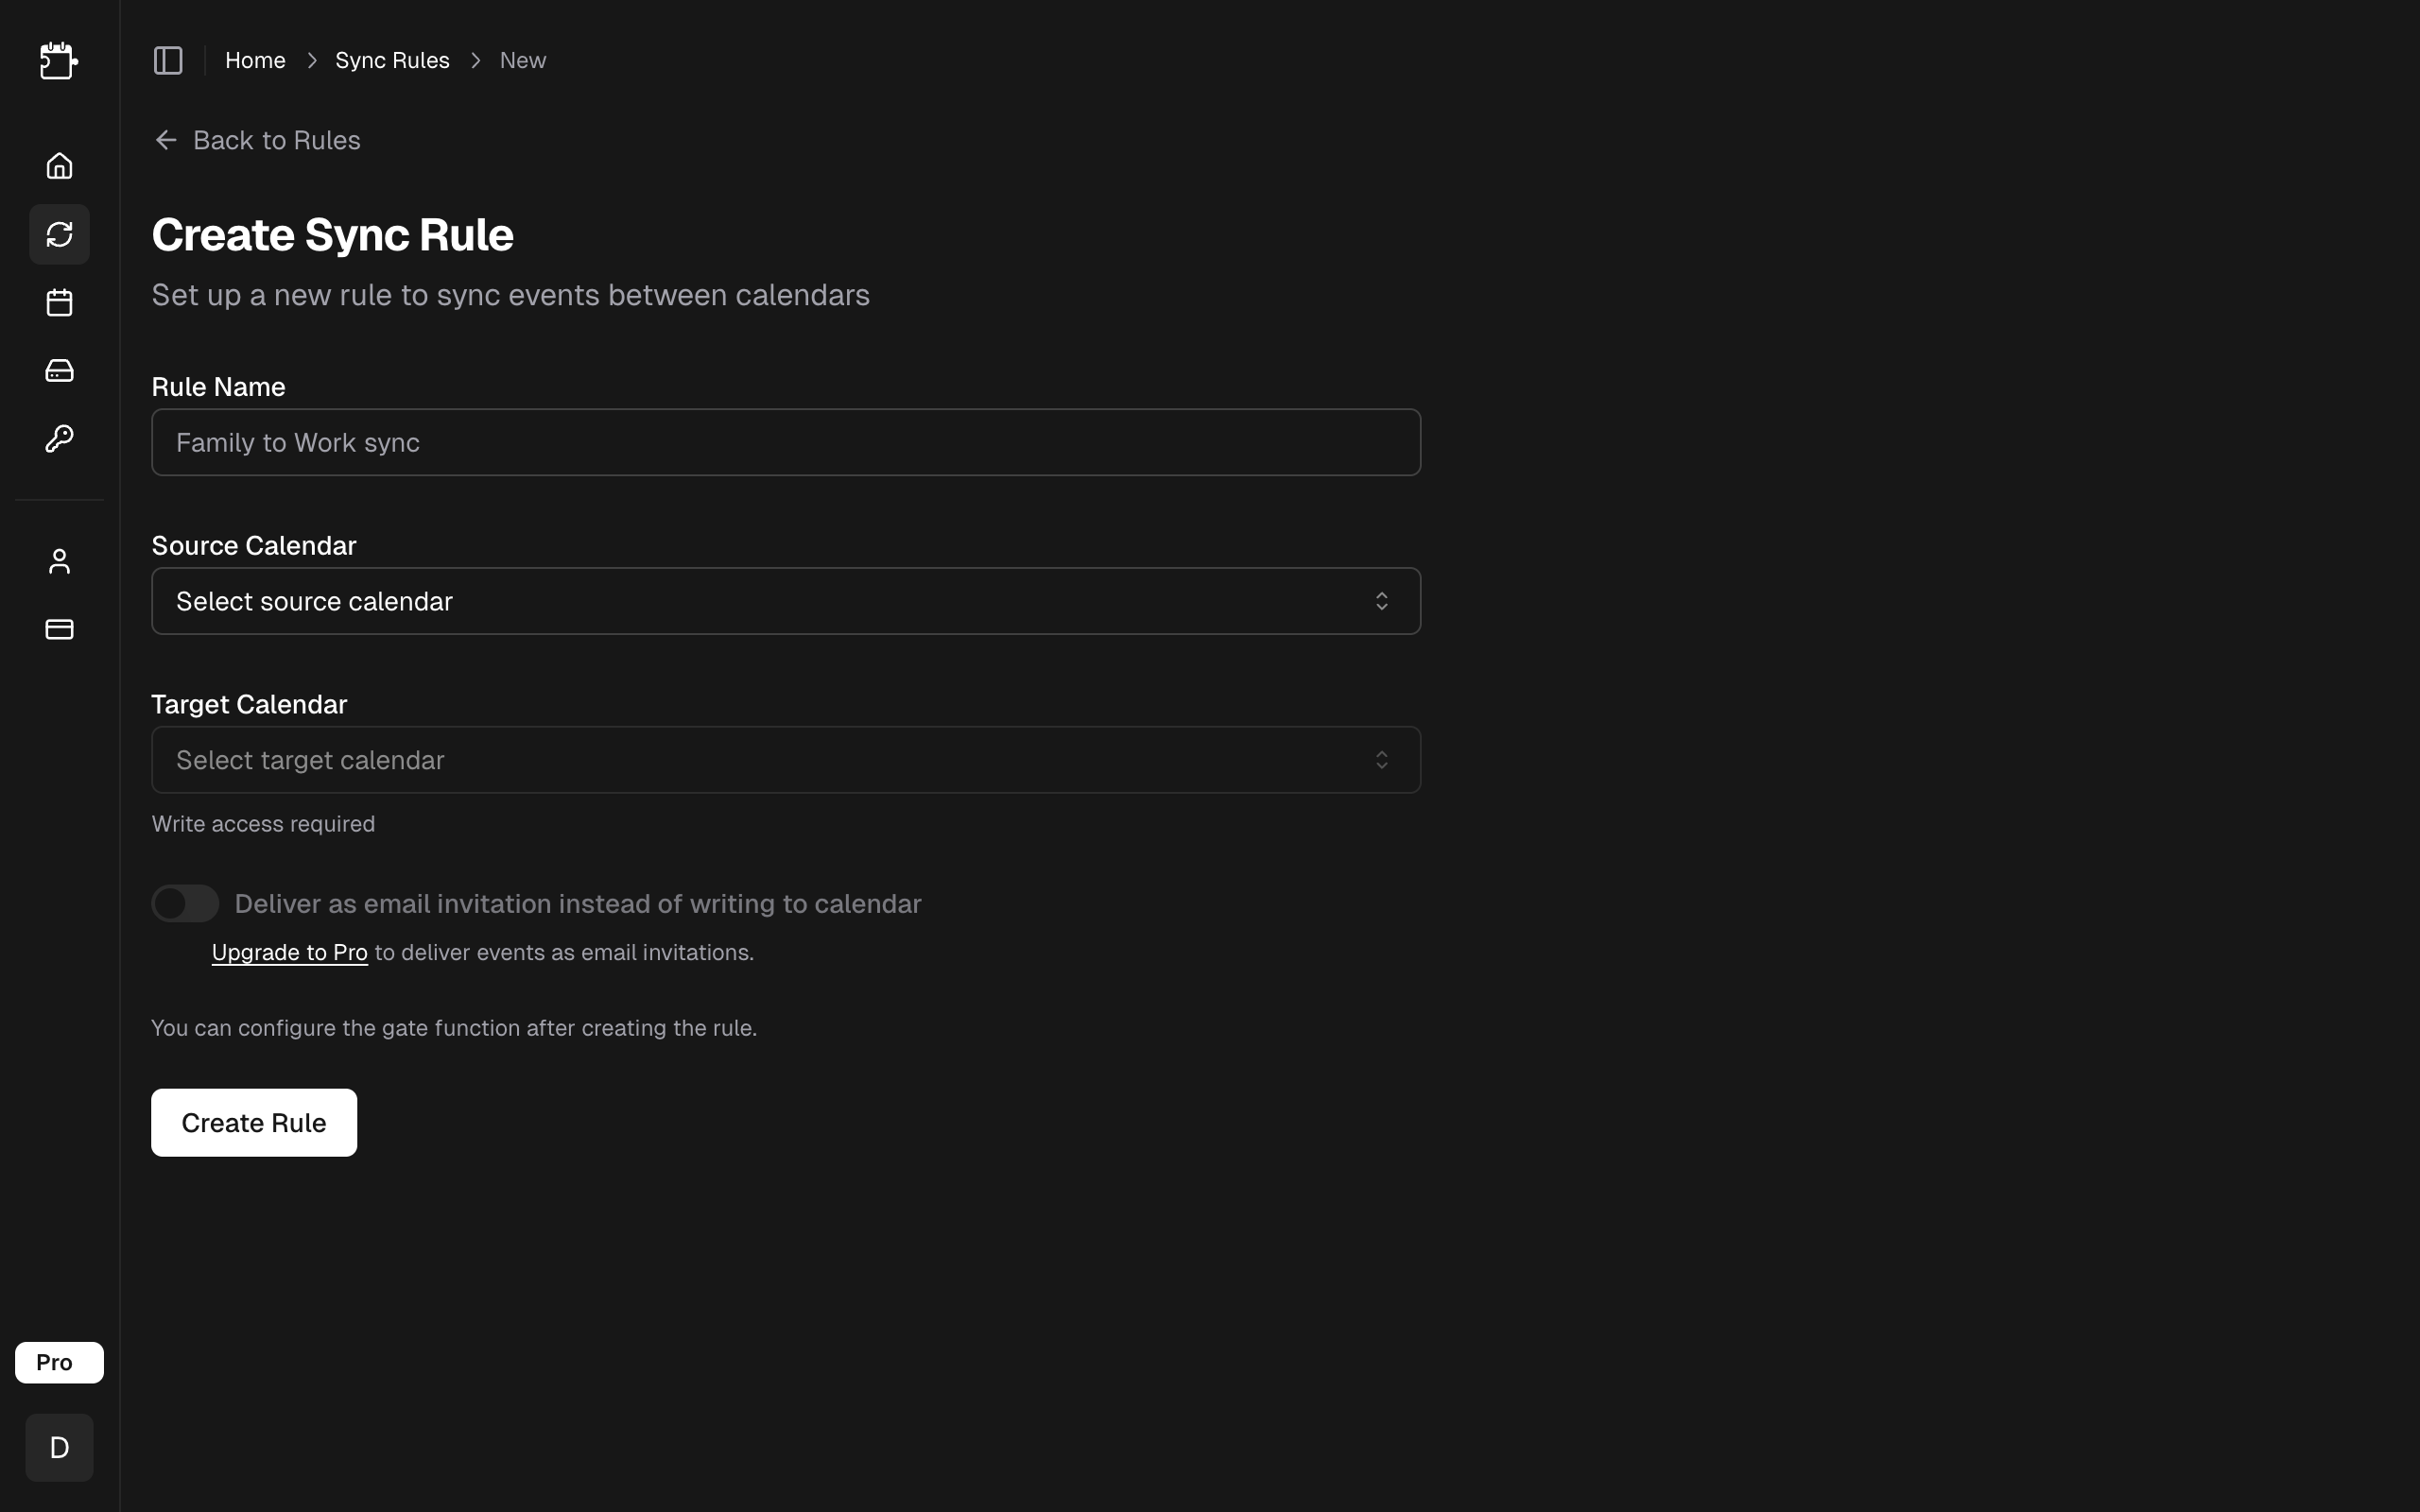This screenshot has height=1512, width=2420.
Task: Open the storage/archive sidebar section
Action: [58, 370]
